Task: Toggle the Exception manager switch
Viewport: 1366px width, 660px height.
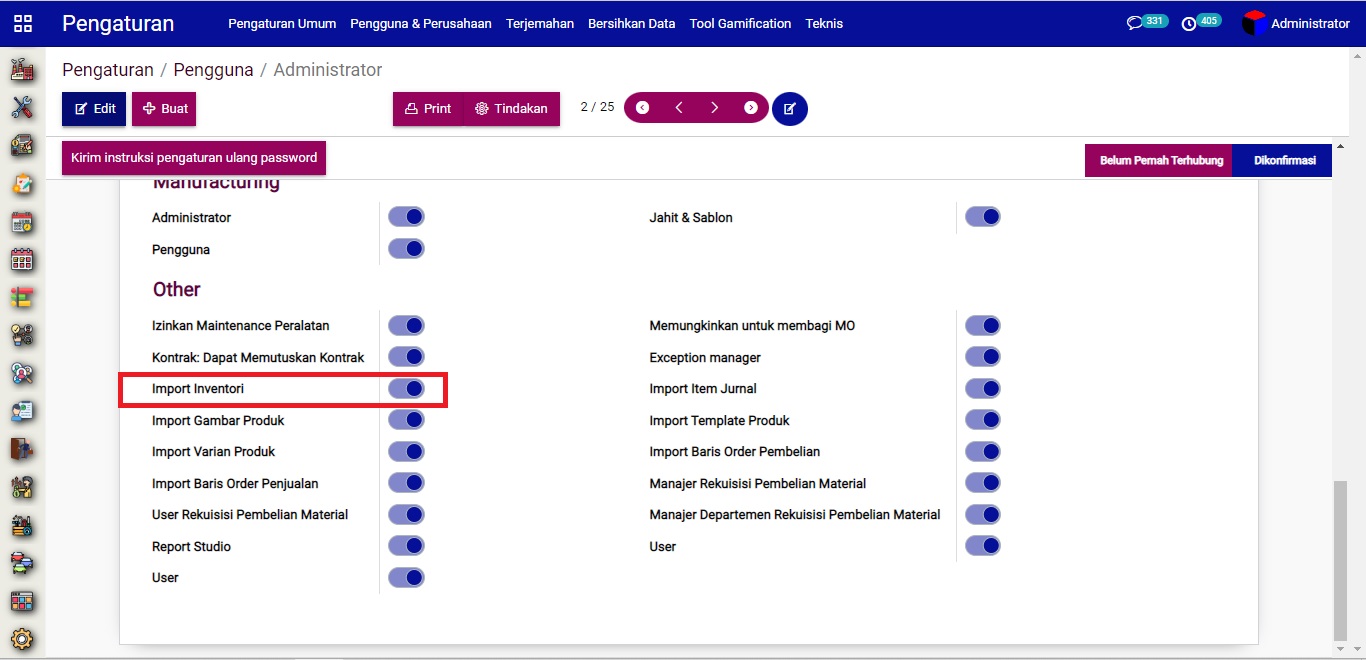Action: point(982,357)
